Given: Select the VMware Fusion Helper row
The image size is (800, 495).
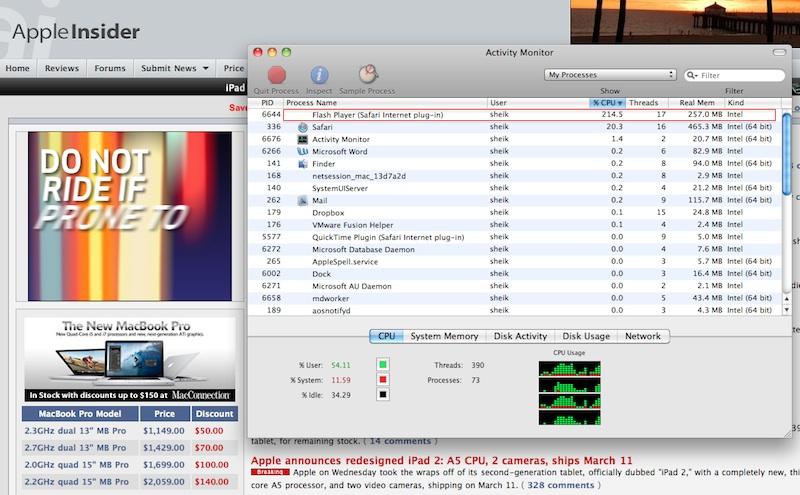Looking at the screenshot, I should [x=515, y=225].
